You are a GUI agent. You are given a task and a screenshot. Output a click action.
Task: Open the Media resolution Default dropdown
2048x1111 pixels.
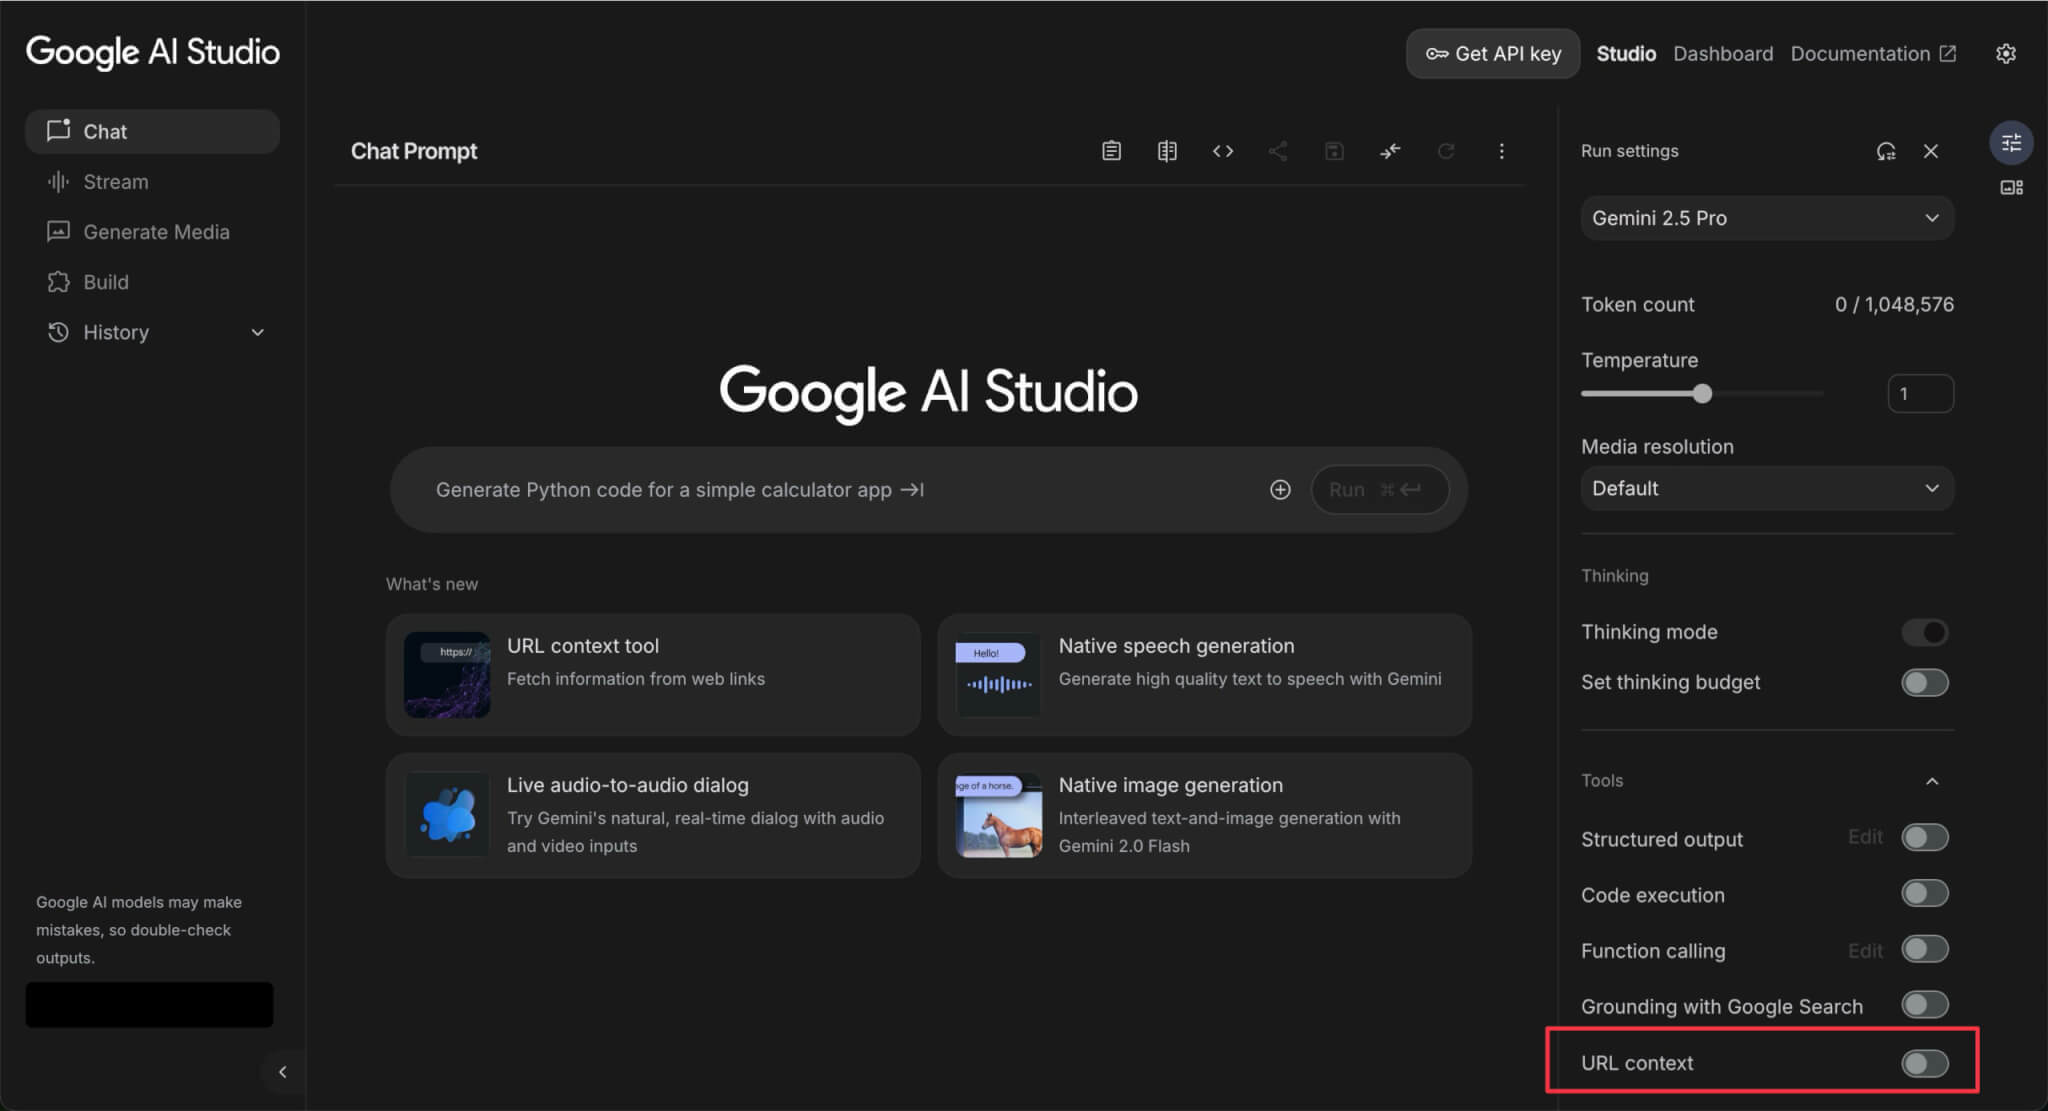1767,489
